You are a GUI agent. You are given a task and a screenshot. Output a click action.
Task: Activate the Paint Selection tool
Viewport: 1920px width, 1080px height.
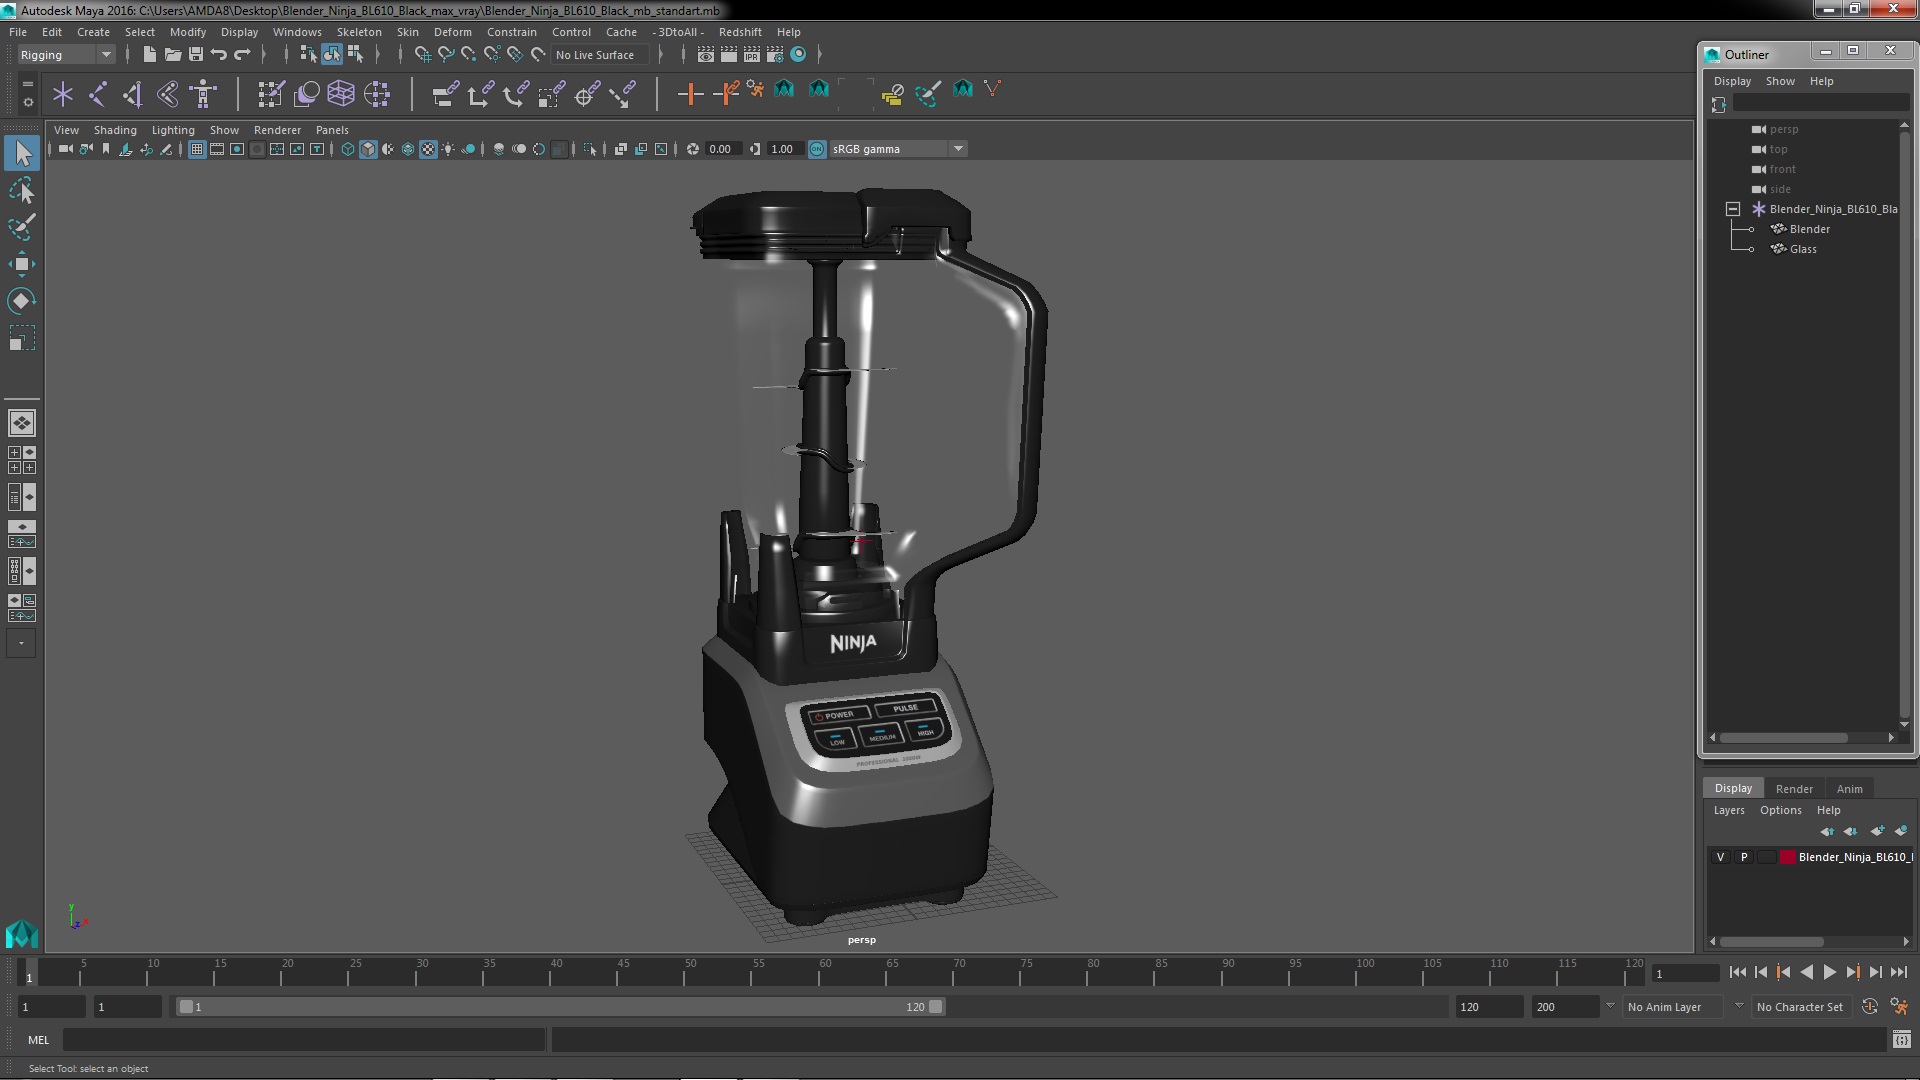click(22, 227)
